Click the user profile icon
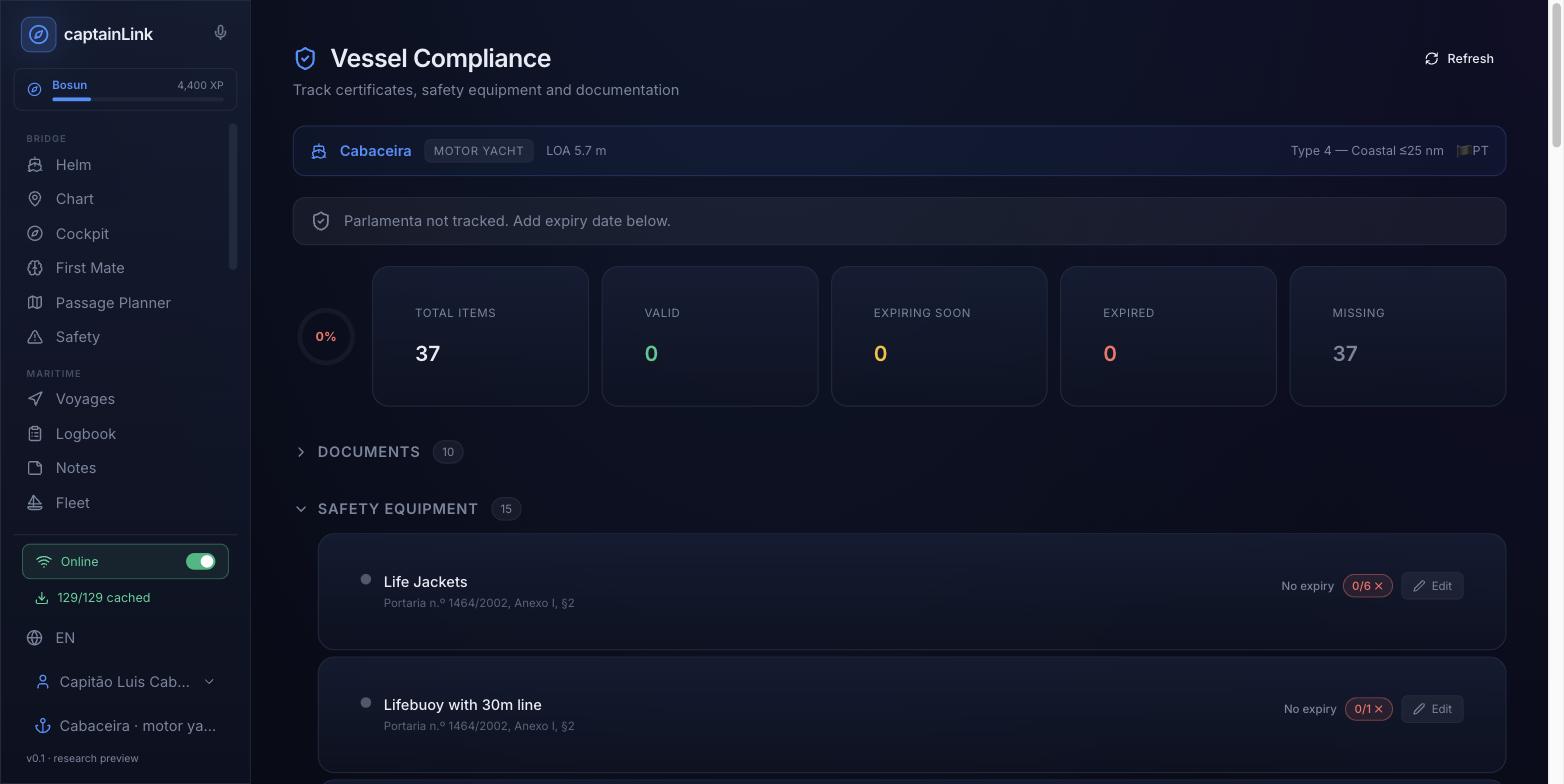 click(x=43, y=682)
